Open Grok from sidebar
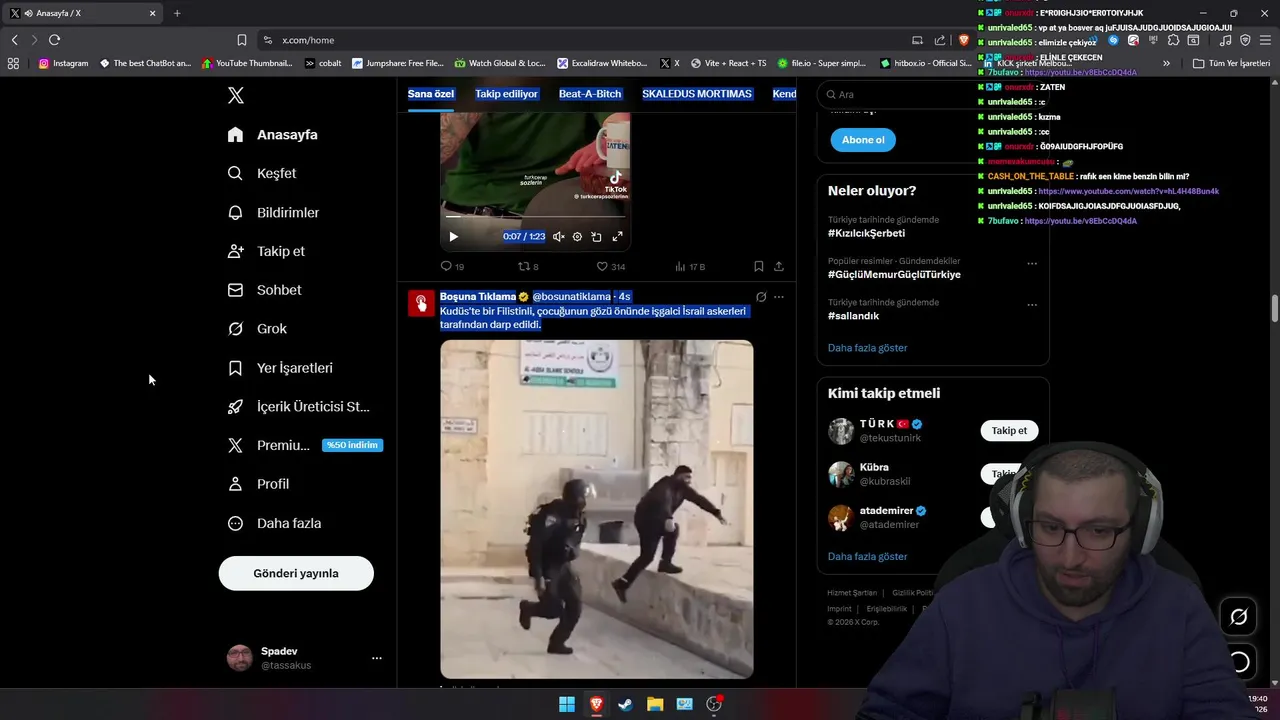The width and height of the screenshot is (1280, 720). [x=257, y=329]
